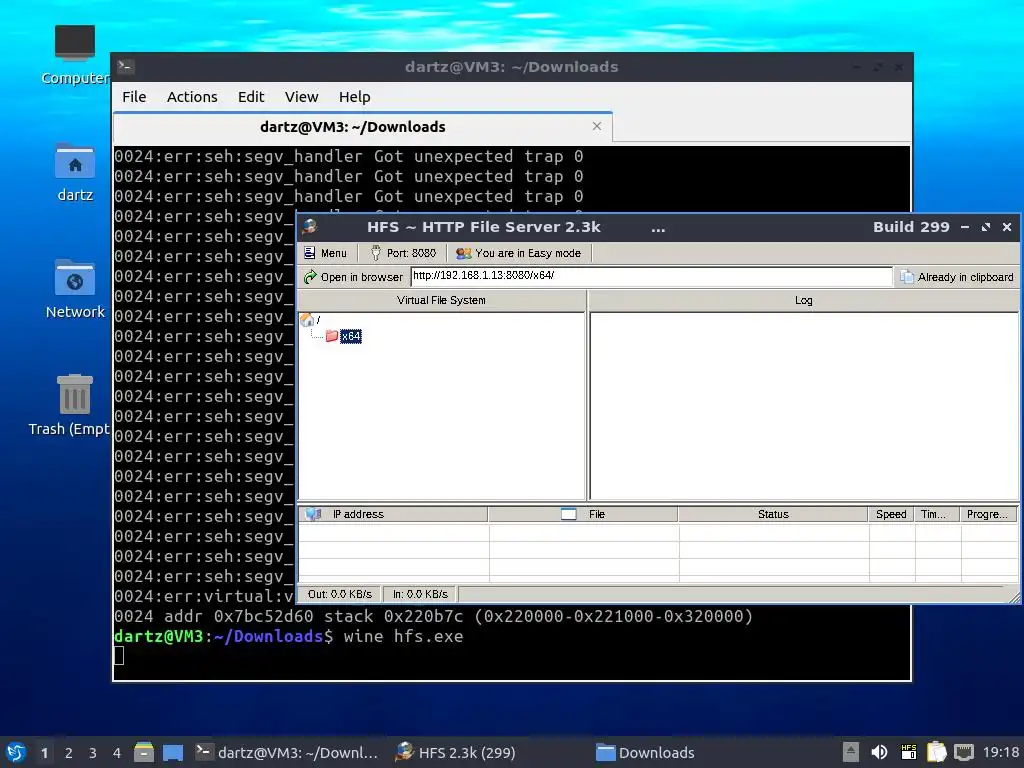
Task: Open the HFS Menu button
Action: point(325,253)
